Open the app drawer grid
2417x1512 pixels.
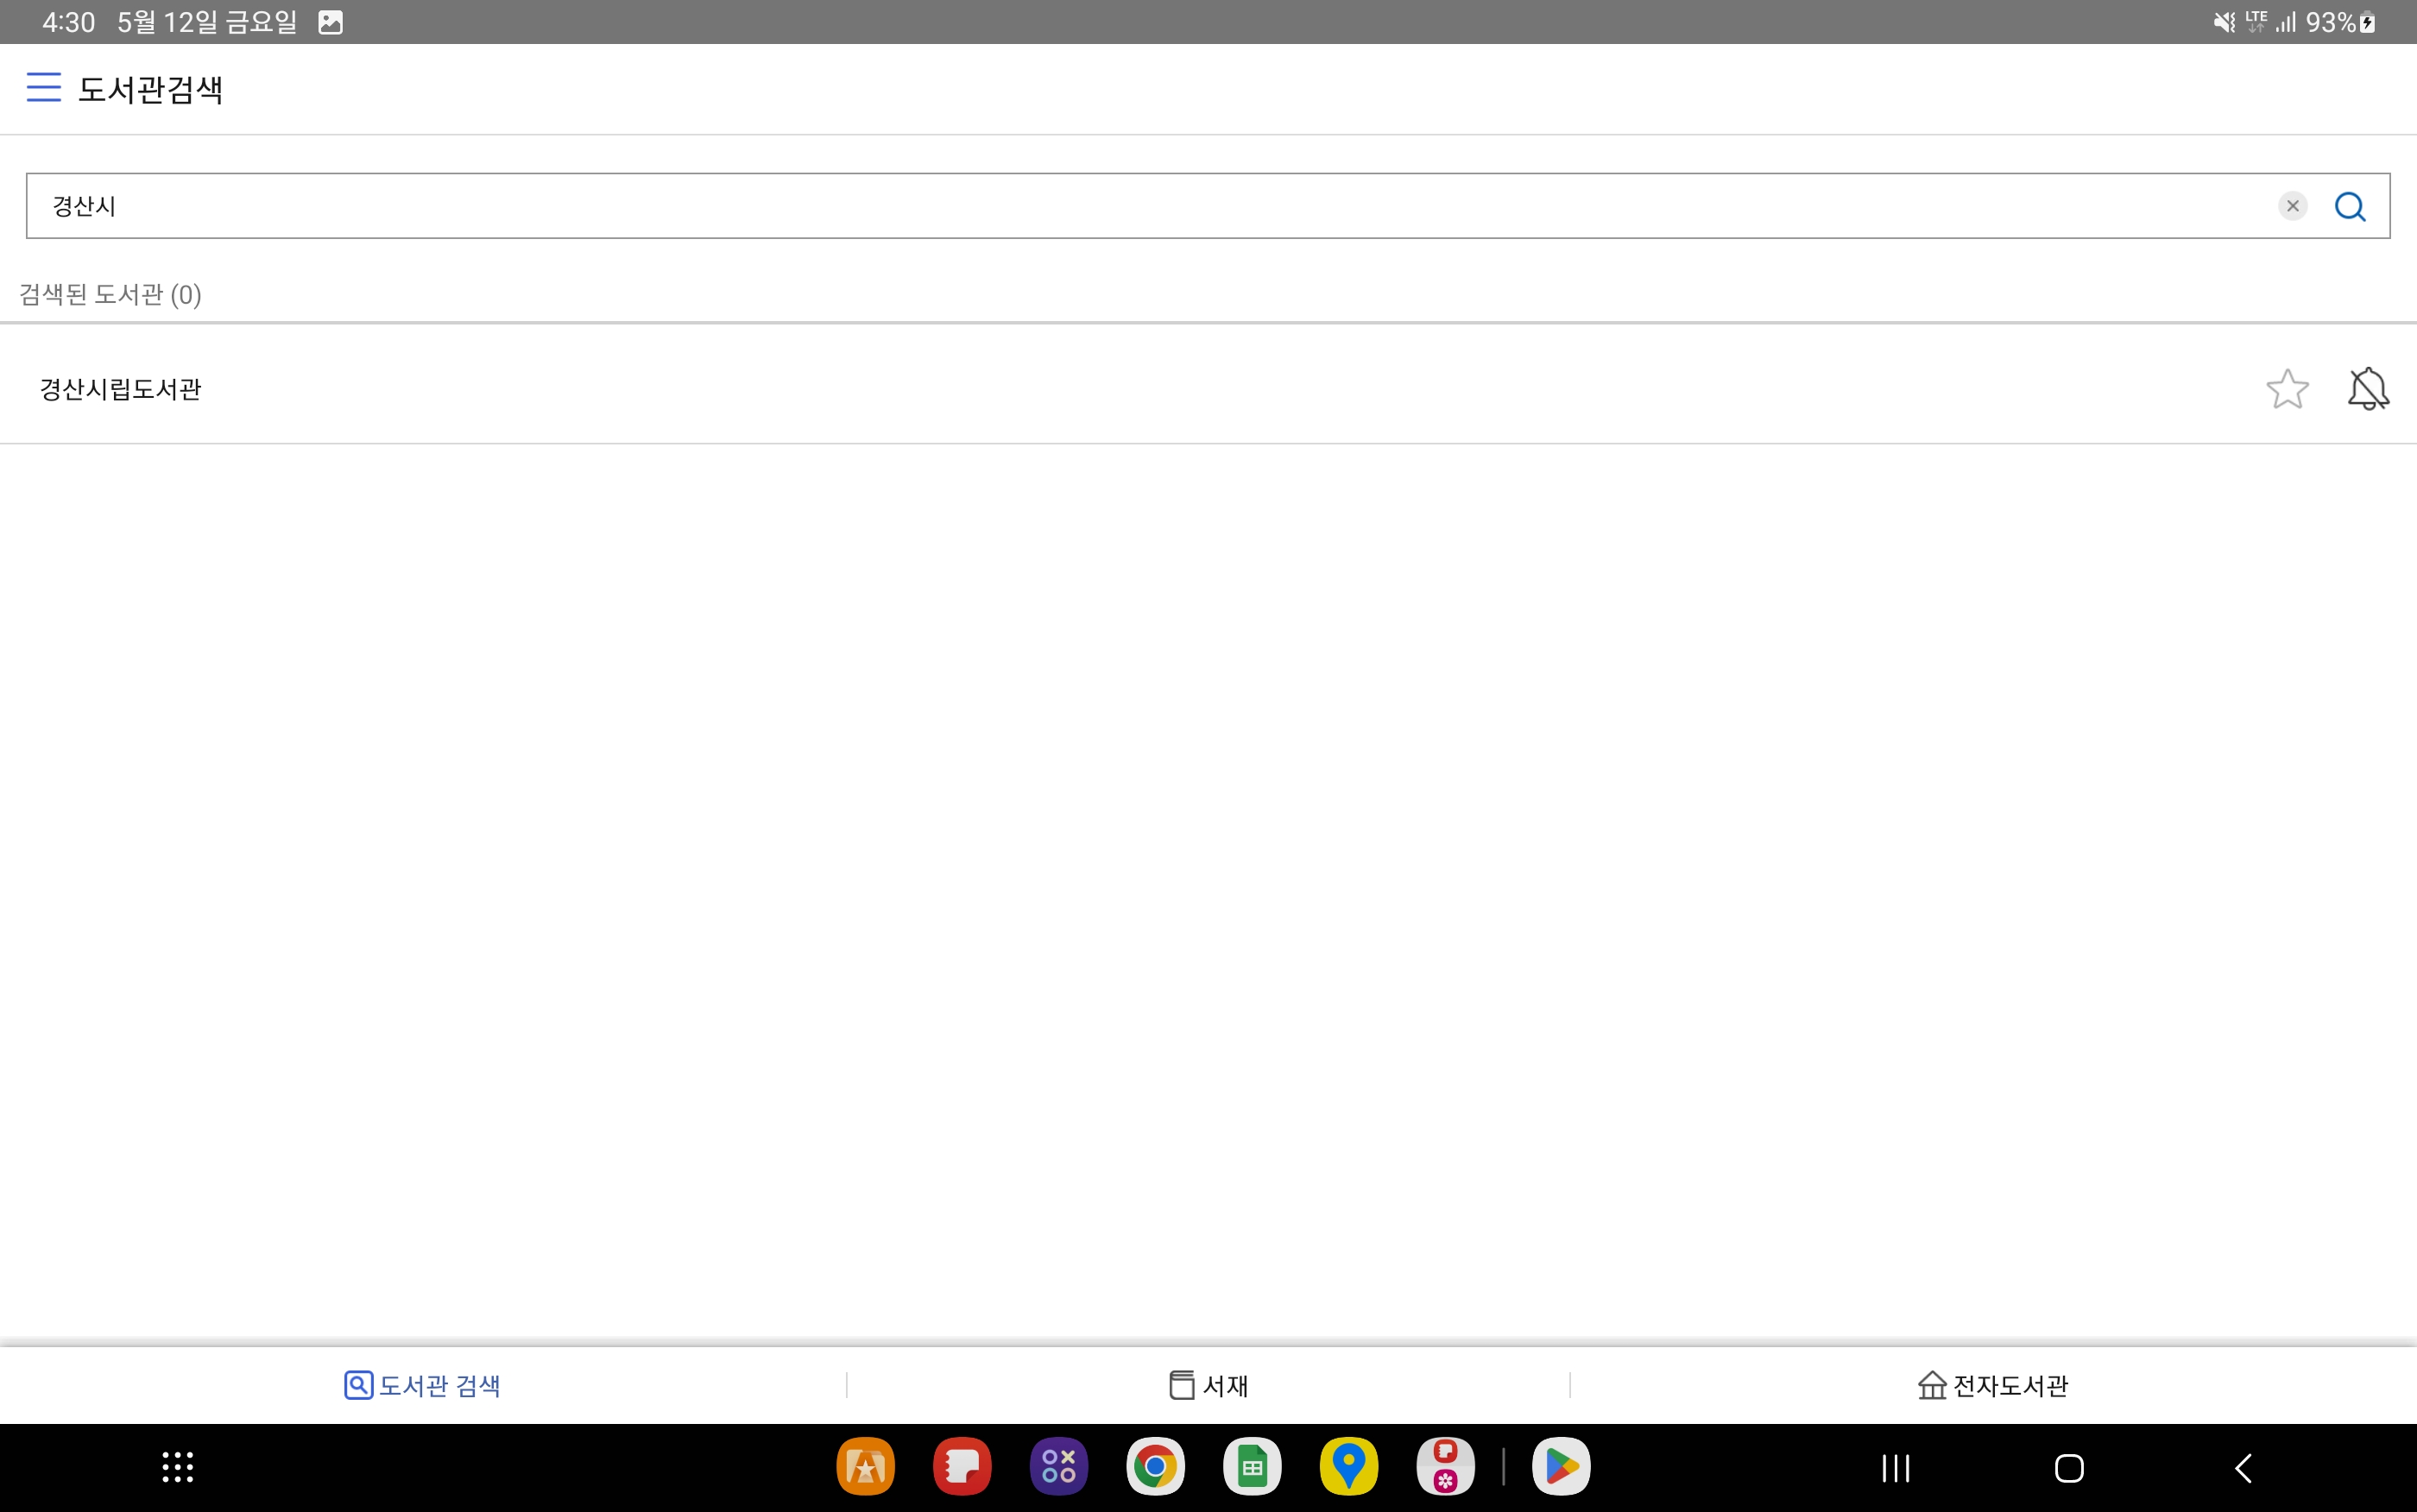[x=178, y=1467]
